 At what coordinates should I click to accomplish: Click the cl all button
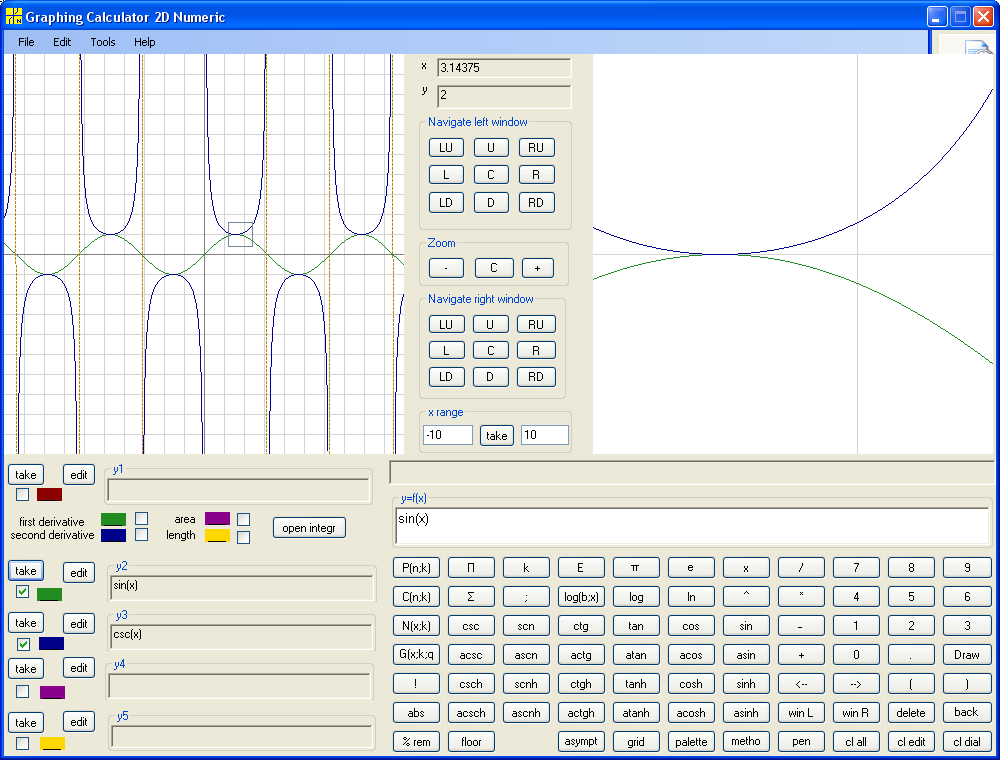click(x=856, y=742)
